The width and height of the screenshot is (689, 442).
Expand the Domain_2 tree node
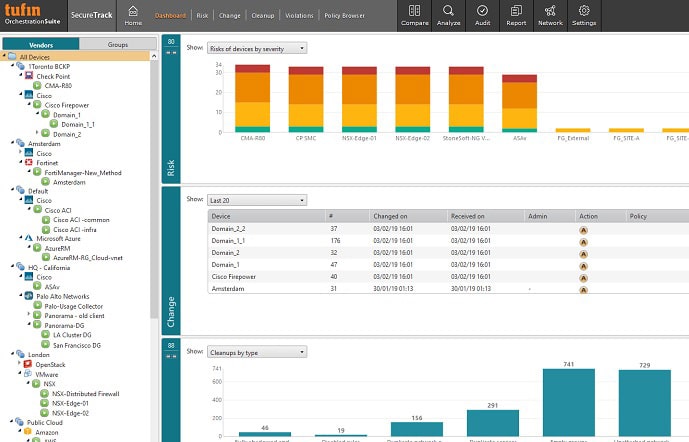[x=37, y=132]
